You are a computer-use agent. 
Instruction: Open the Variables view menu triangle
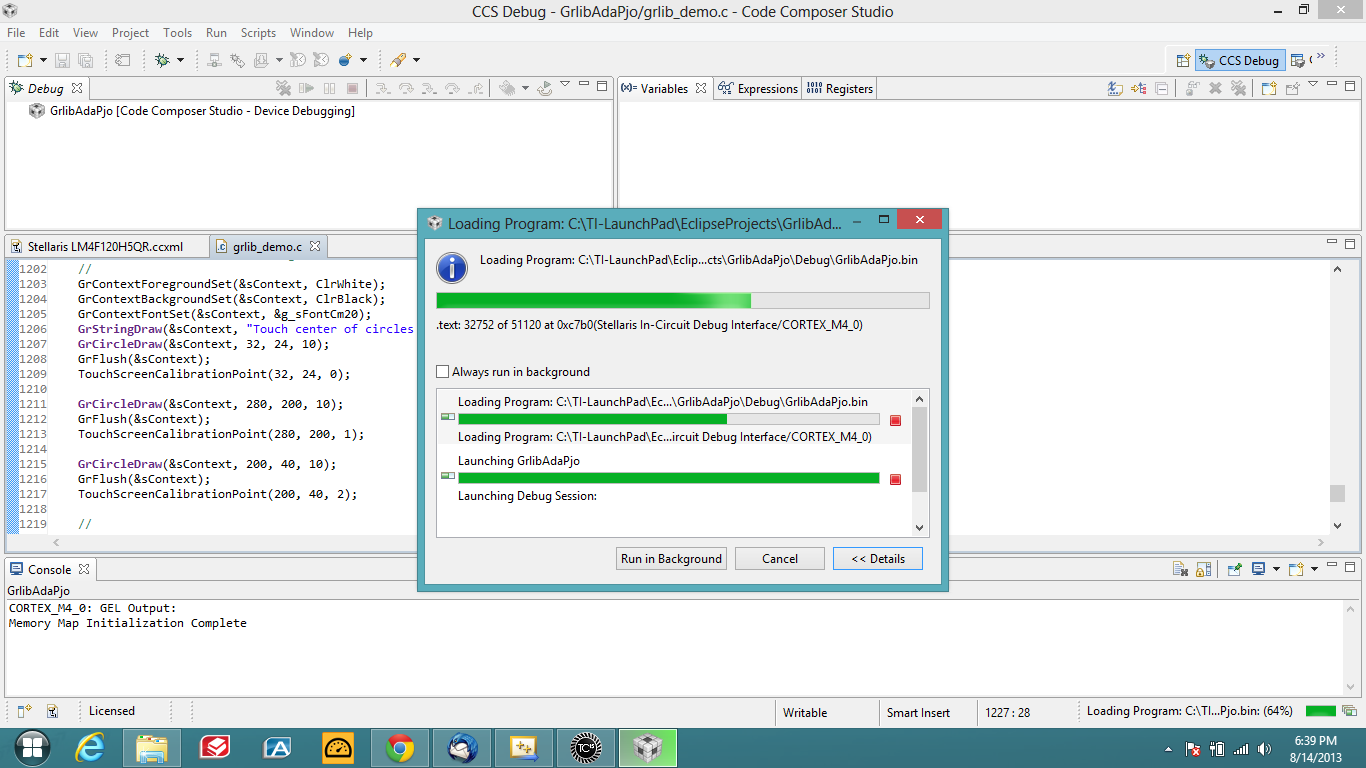pos(1313,86)
